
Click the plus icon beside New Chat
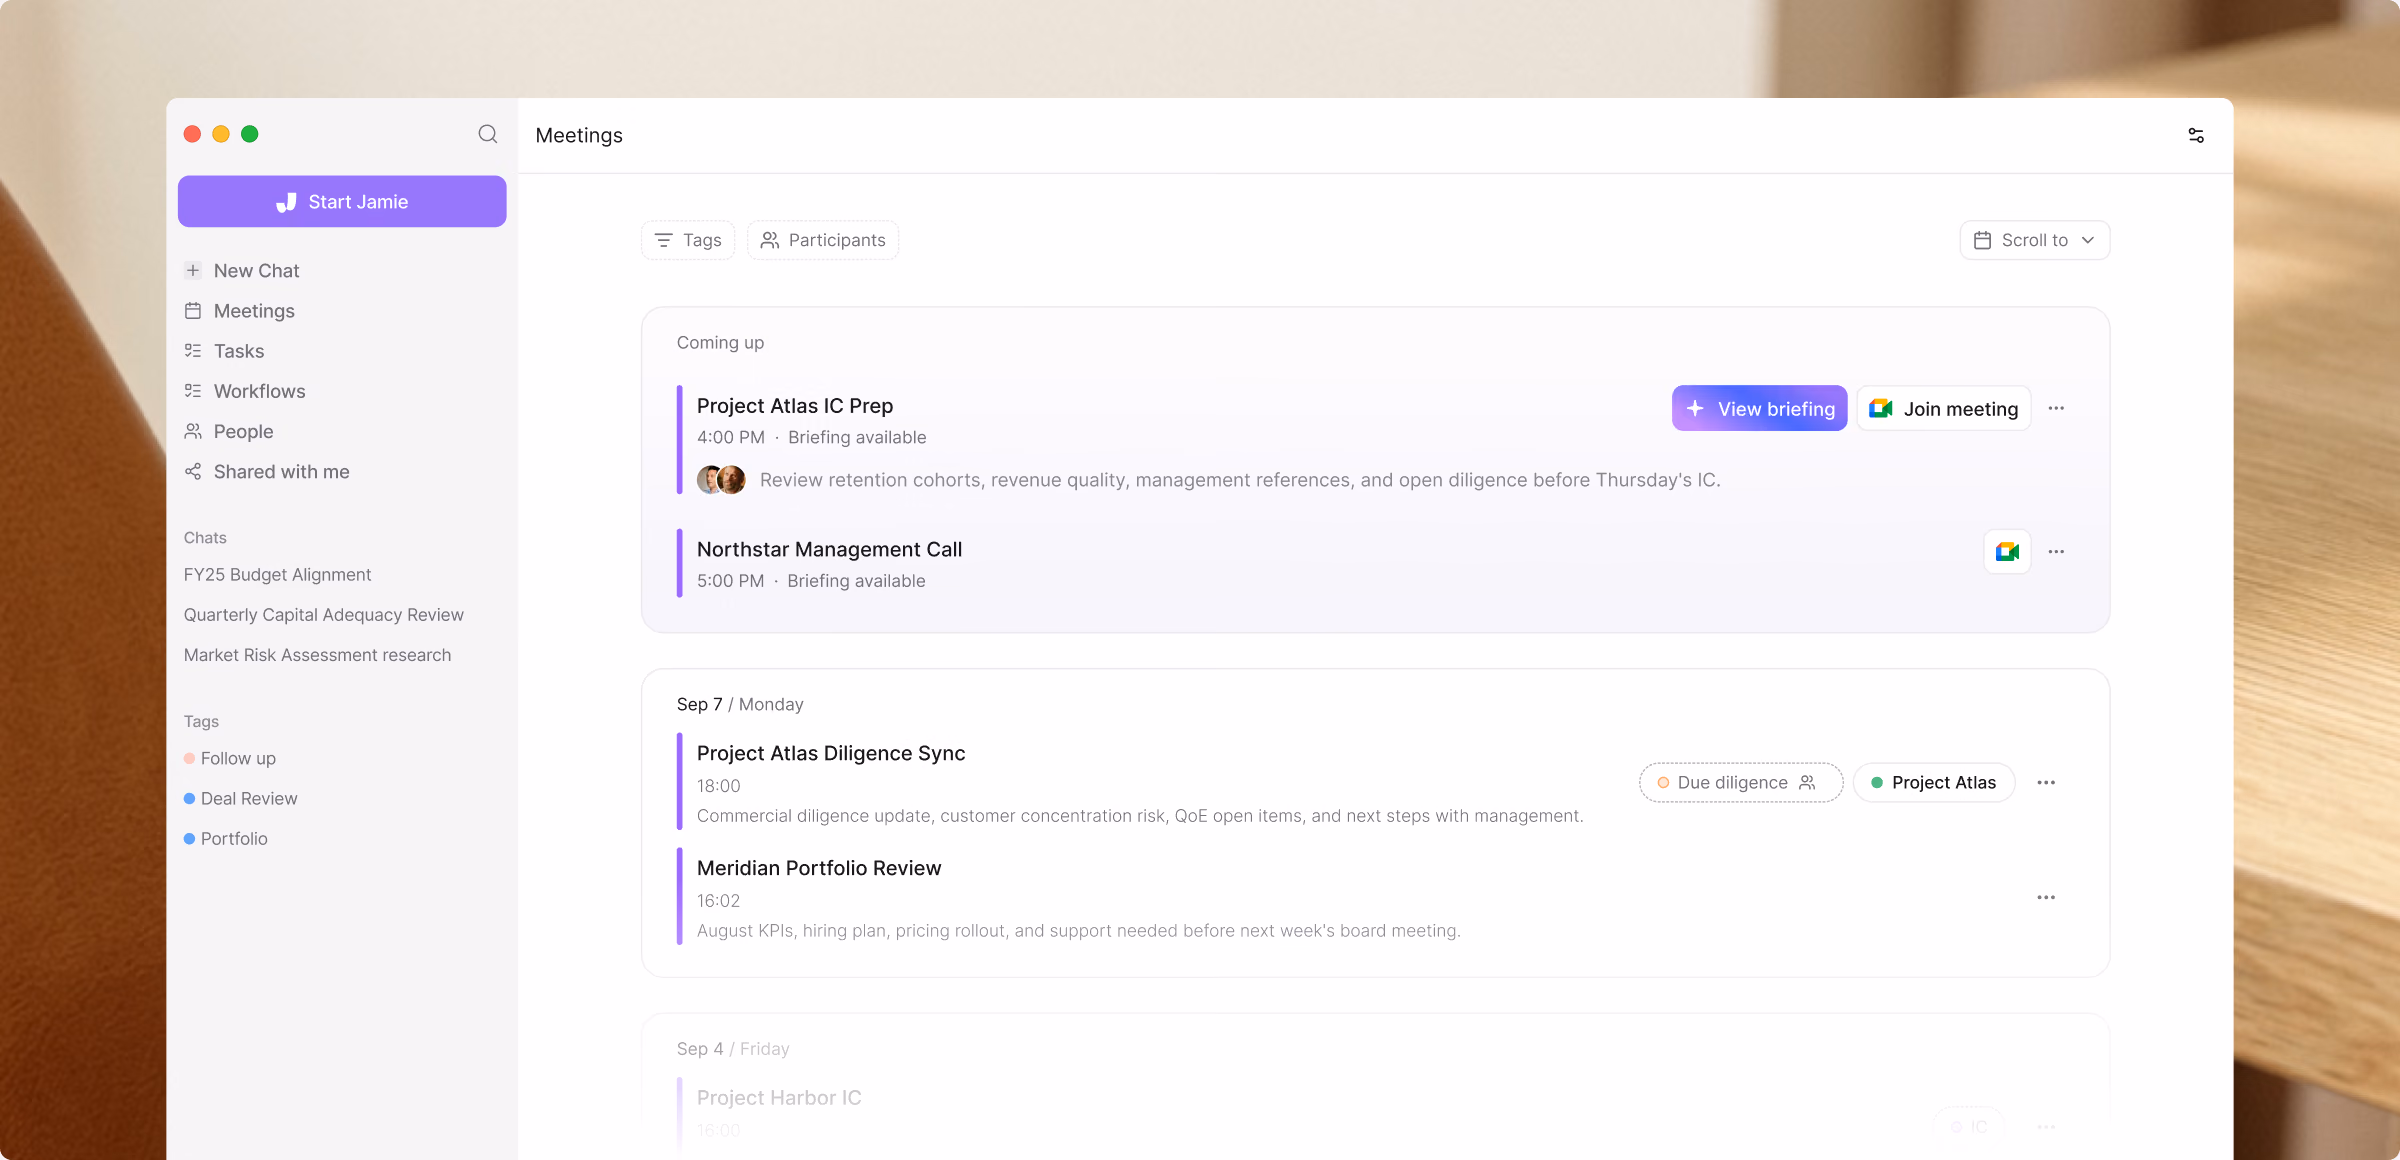tap(193, 271)
